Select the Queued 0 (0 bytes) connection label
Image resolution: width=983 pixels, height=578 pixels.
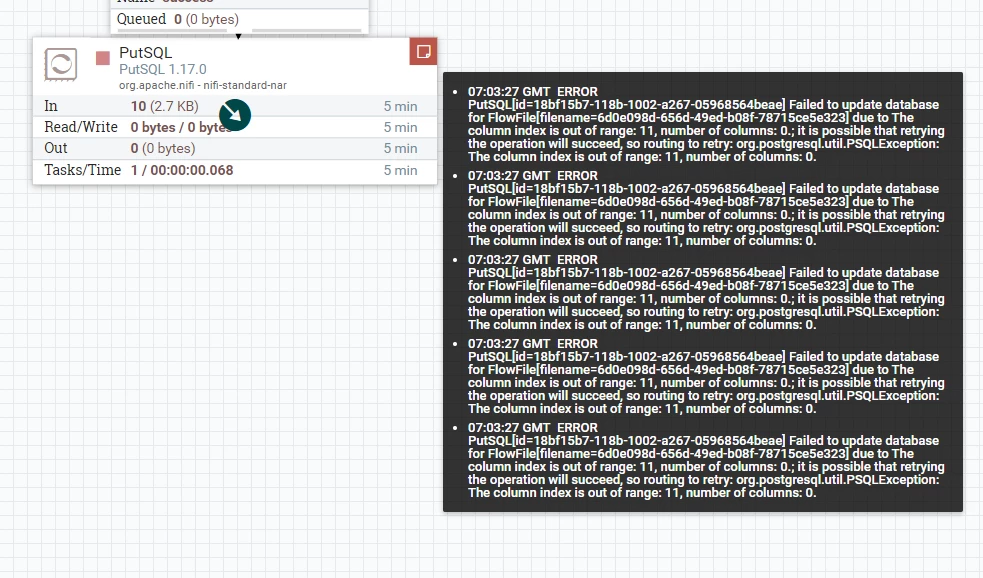click(178, 19)
